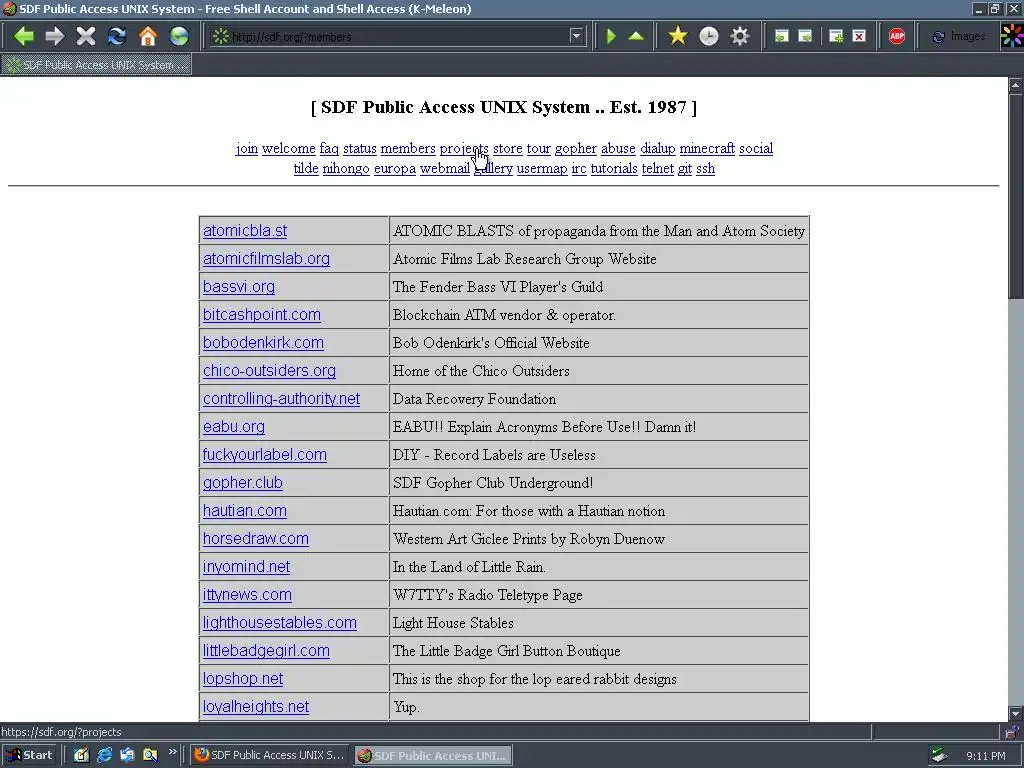The height and width of the screenshot is (768, 1024).
Task: Open the join link
Action: tap(247, 148)
